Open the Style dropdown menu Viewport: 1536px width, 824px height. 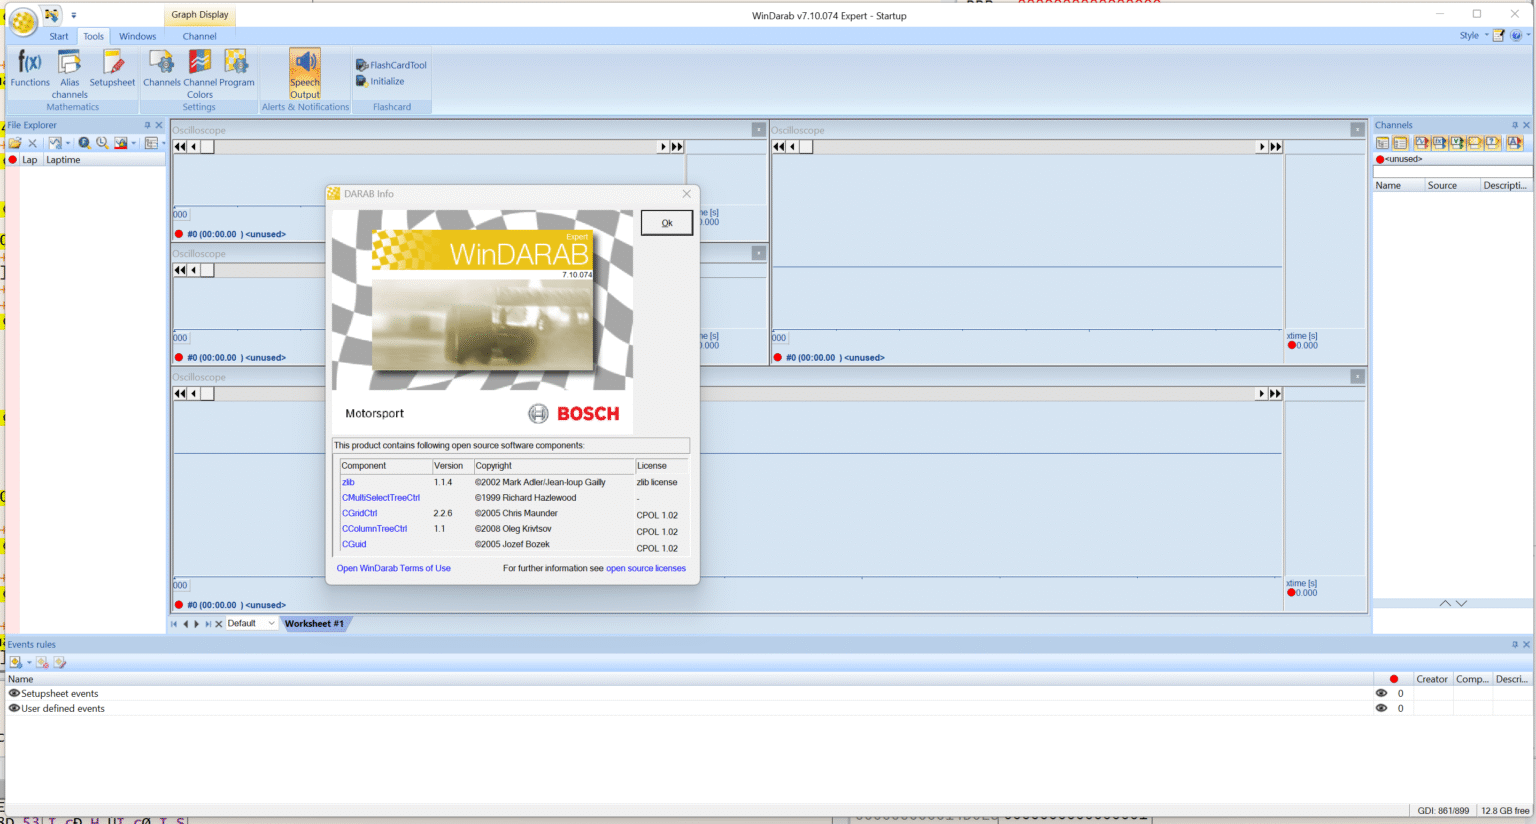pyautogui.click(x=1473, y=35)
